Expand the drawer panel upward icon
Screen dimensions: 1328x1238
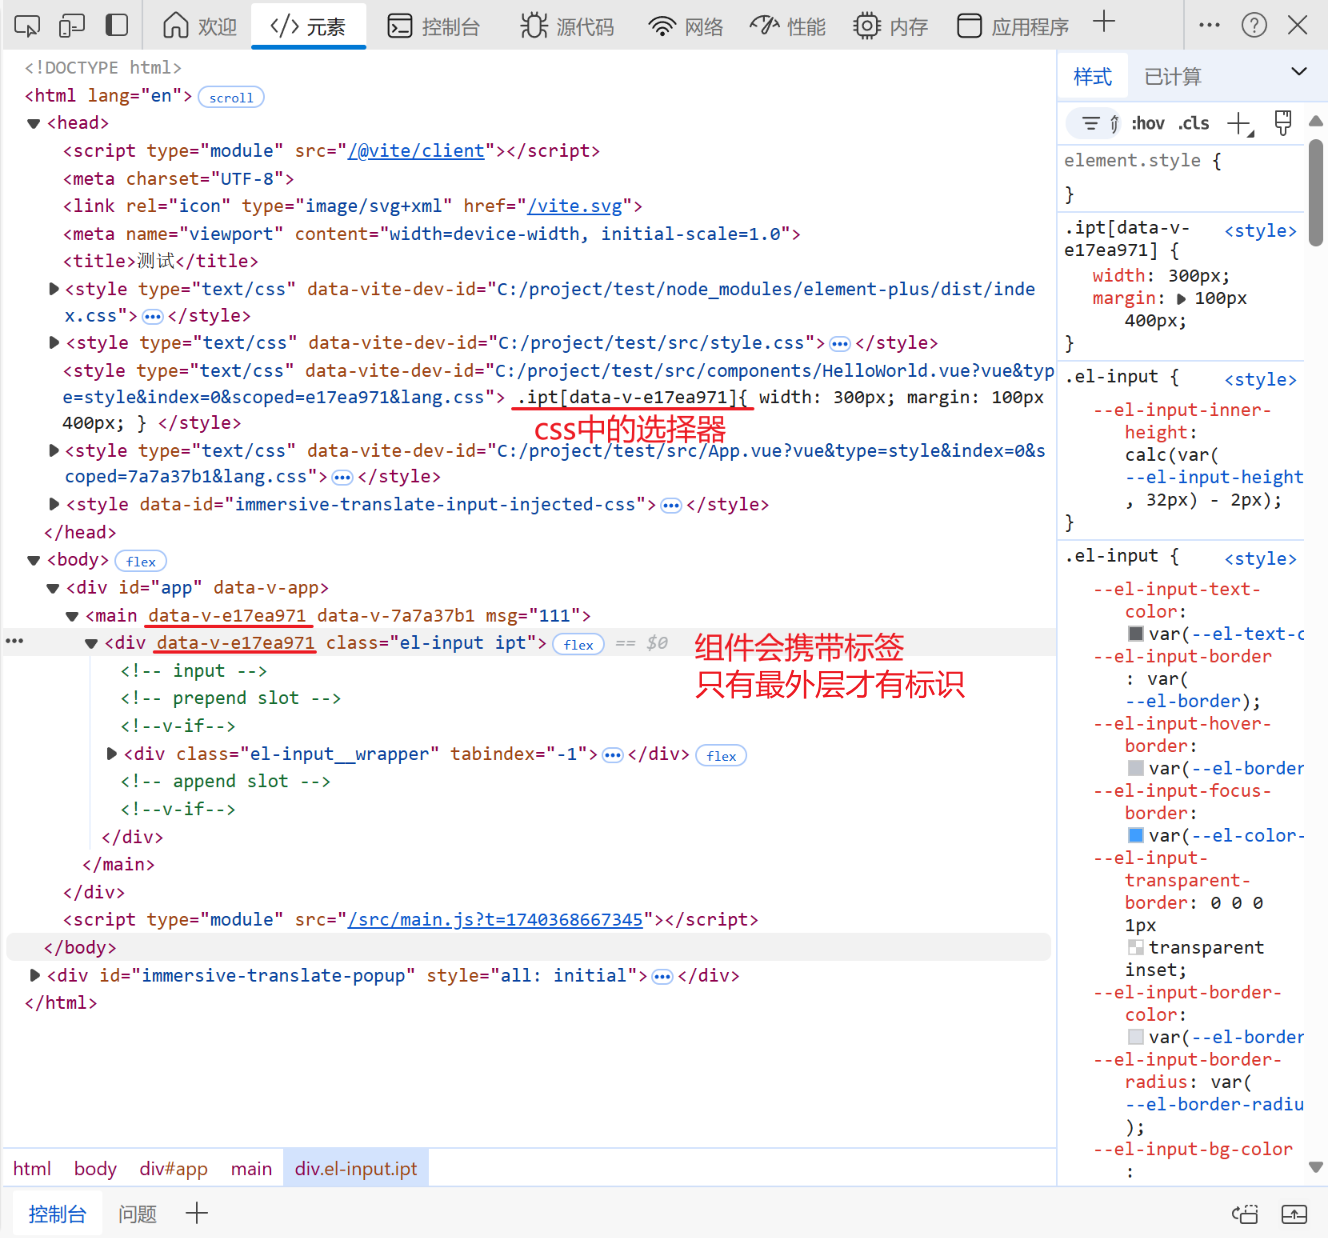[1294, 1214]
